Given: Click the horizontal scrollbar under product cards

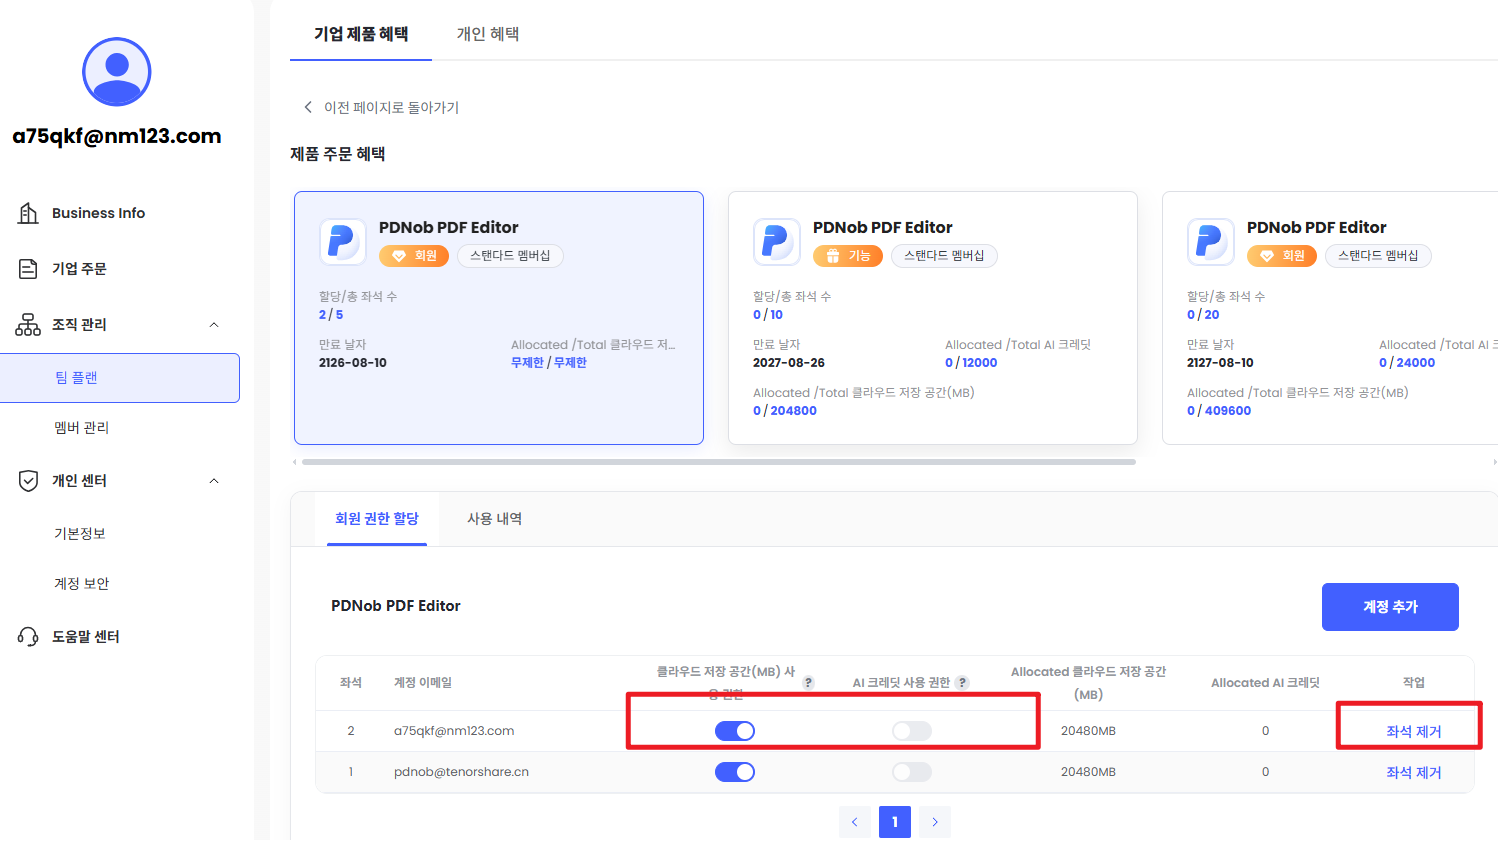Looking at the screenshot, I should (x=719, y=462).
